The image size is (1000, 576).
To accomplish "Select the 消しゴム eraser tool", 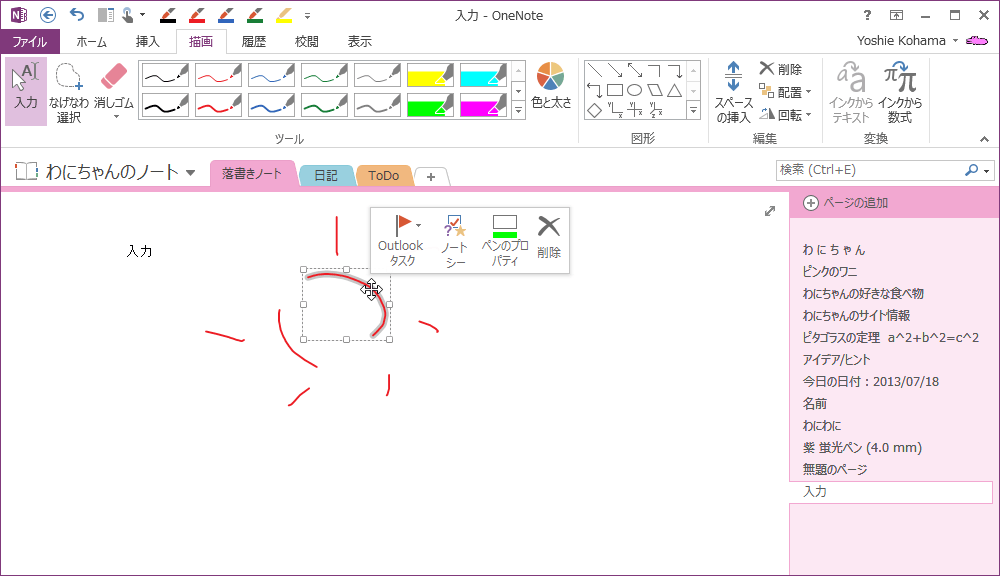I will pyautogui.click(x=114, y=84).
